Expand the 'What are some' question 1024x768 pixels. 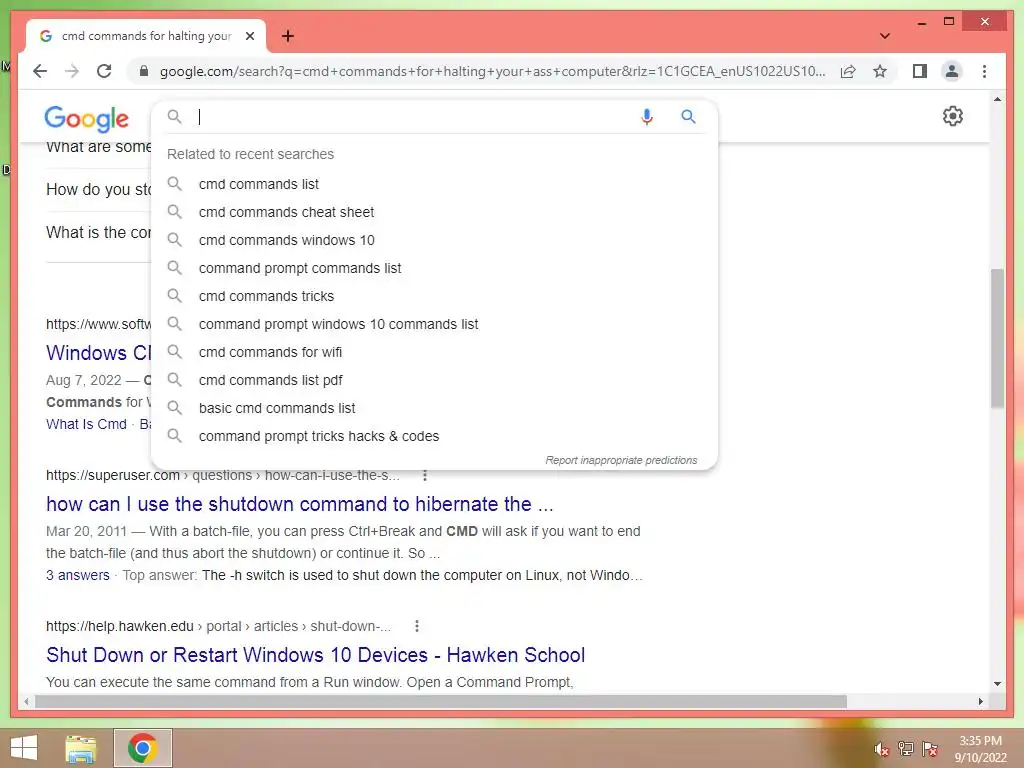pyautogui.click(x=99, y=148)
